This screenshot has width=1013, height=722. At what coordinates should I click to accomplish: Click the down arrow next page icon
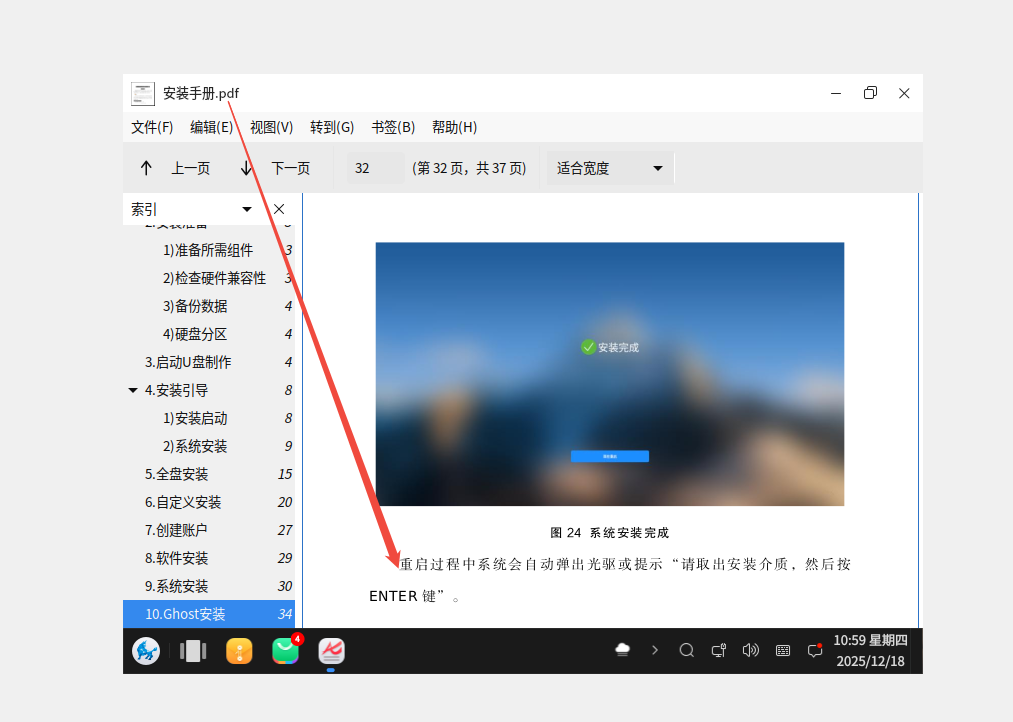pyautogui.click(x=246, y=169)
